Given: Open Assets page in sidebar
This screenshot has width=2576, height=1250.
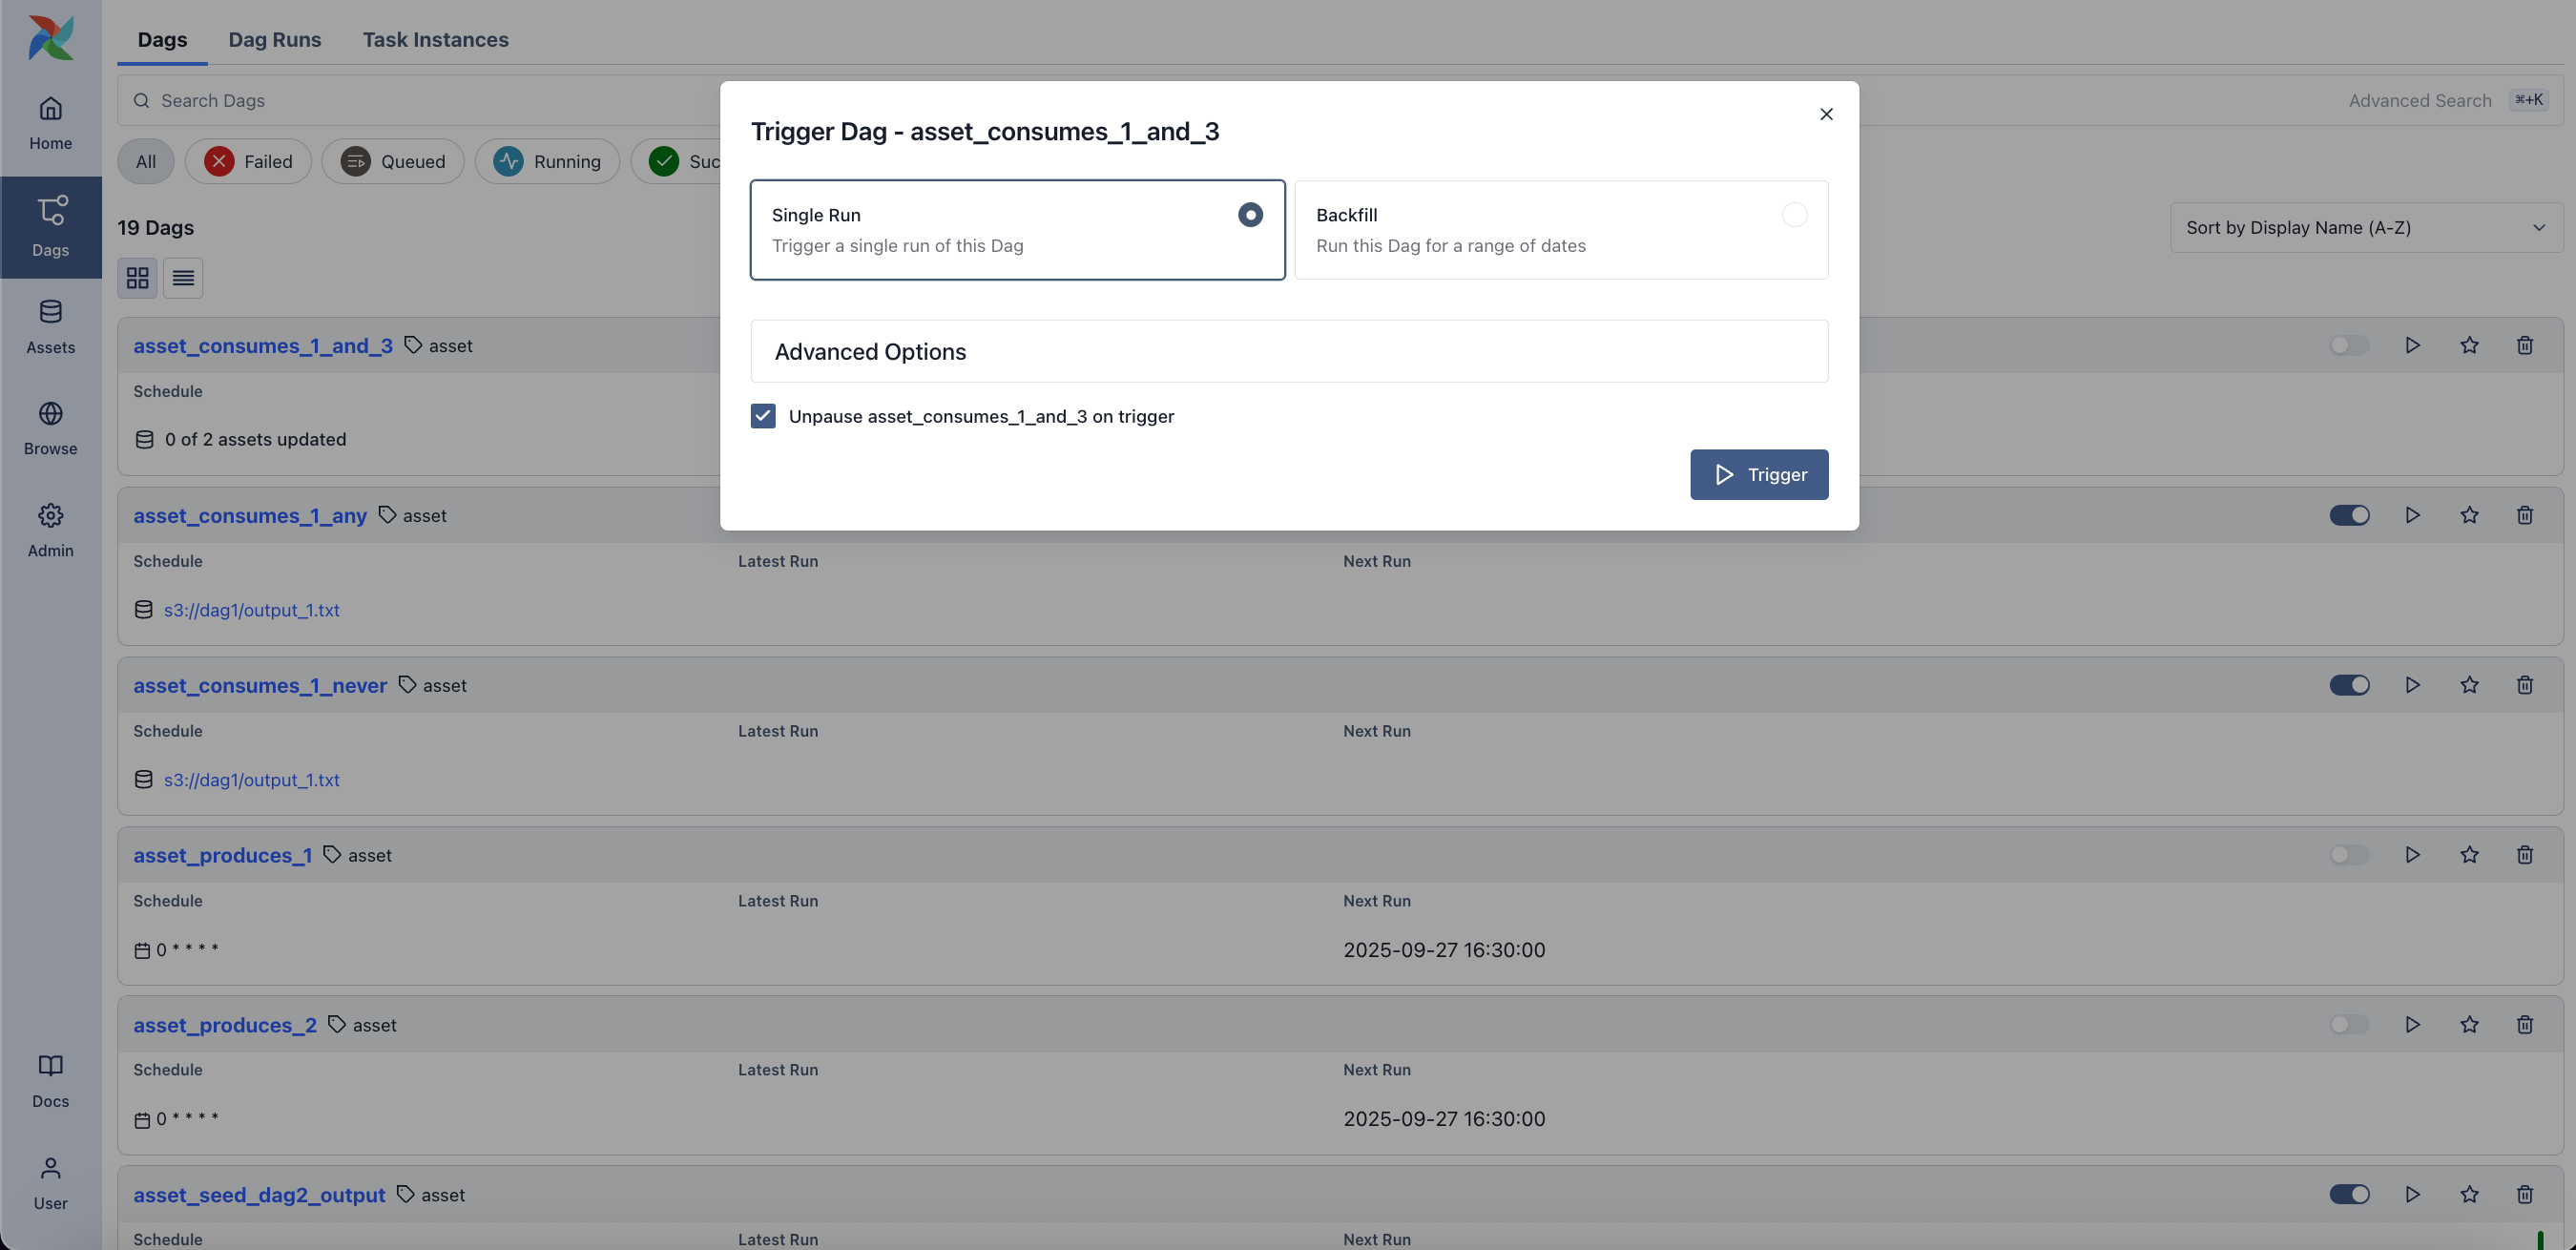Looking at the screenshot, I should [x=50, y=326].
